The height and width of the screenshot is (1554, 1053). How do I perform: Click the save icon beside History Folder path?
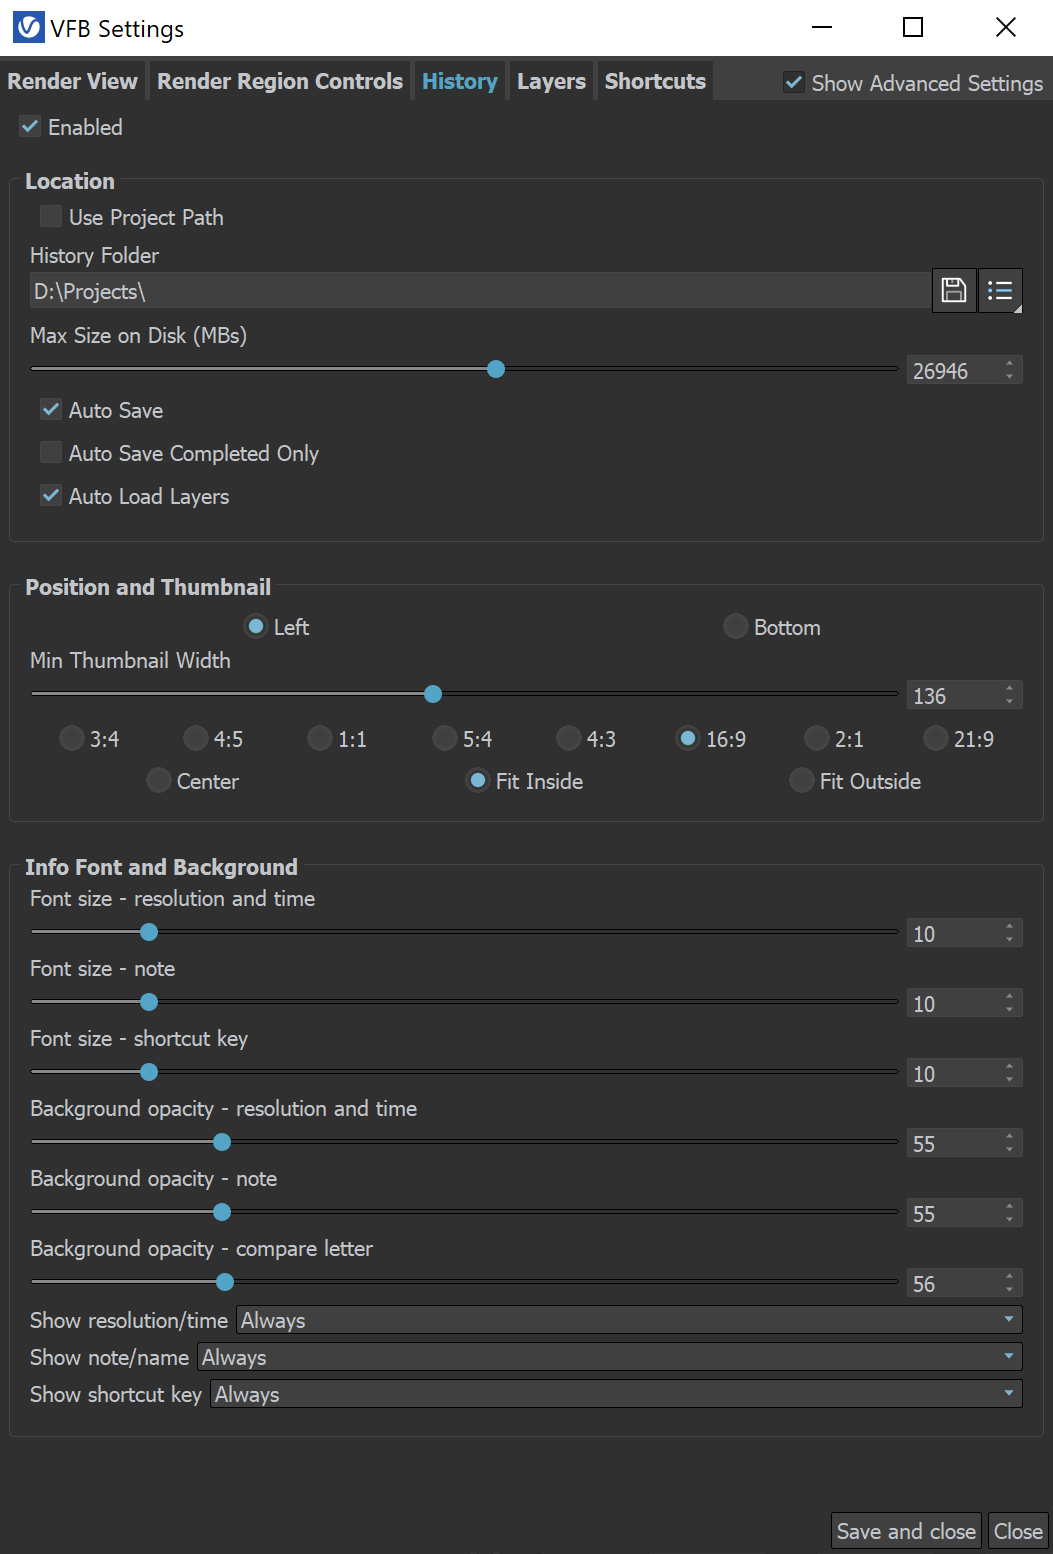(954, 291)
